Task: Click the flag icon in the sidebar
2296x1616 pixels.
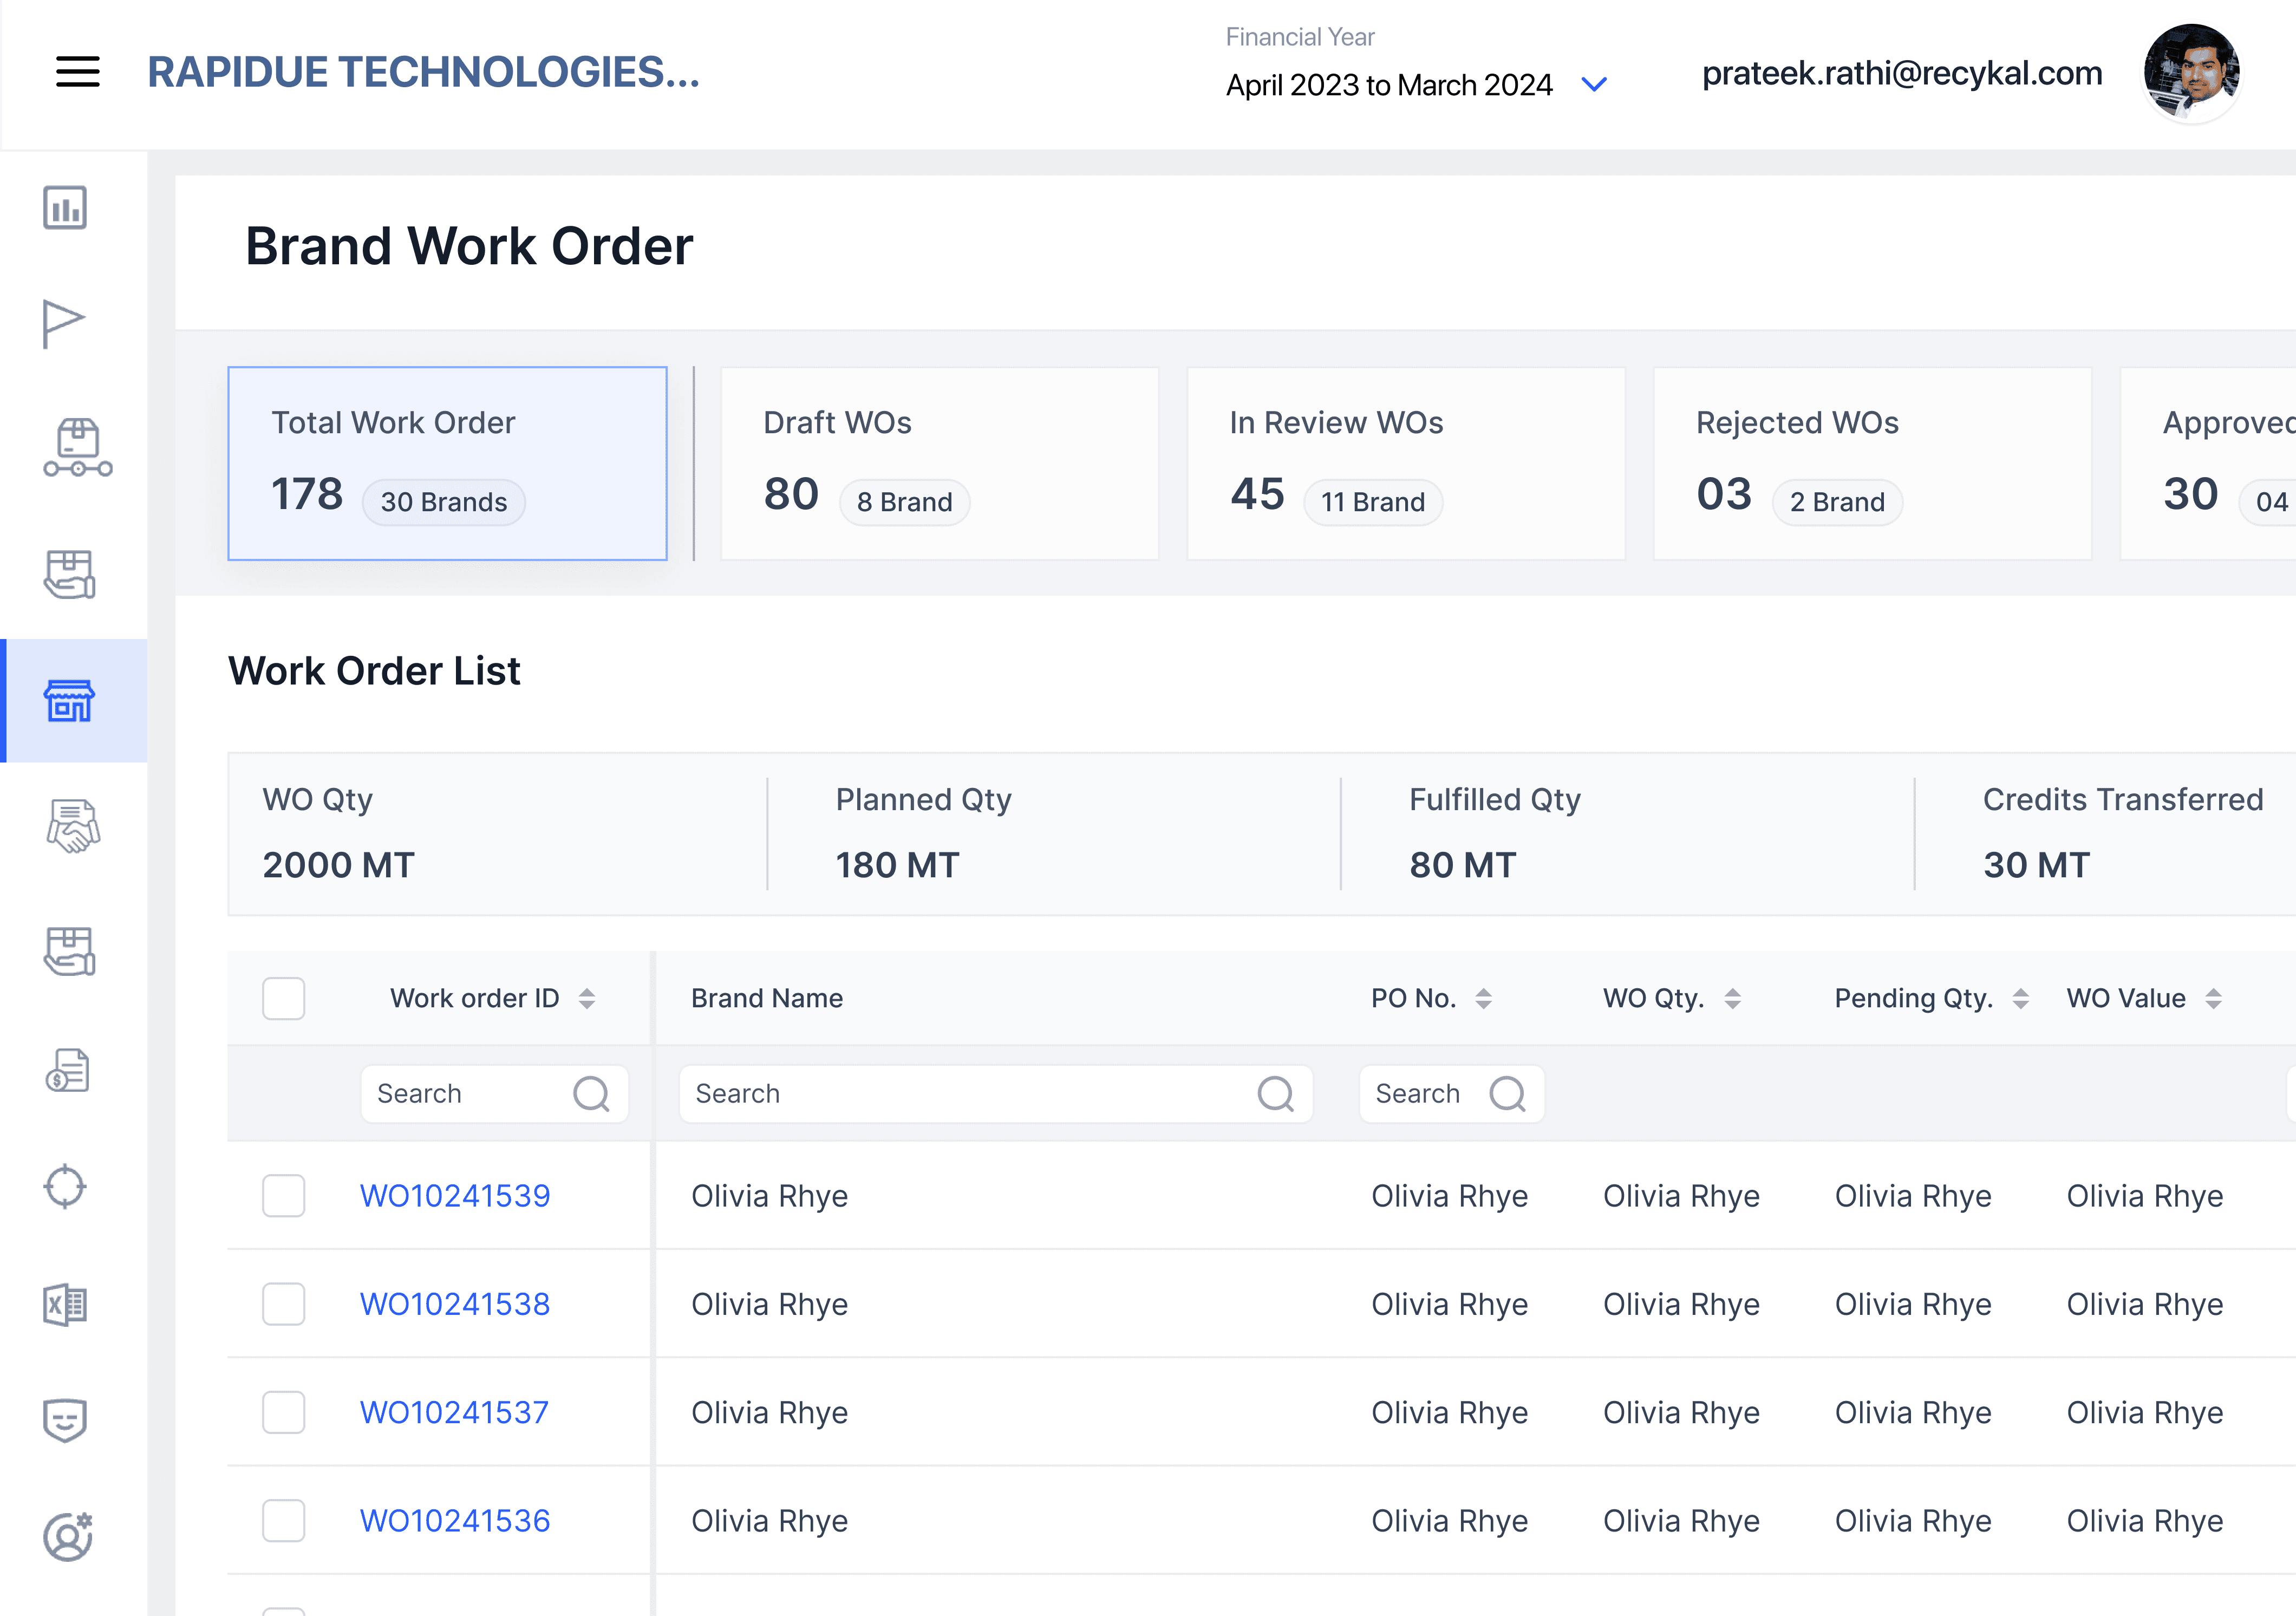Action: coord(63,323)
